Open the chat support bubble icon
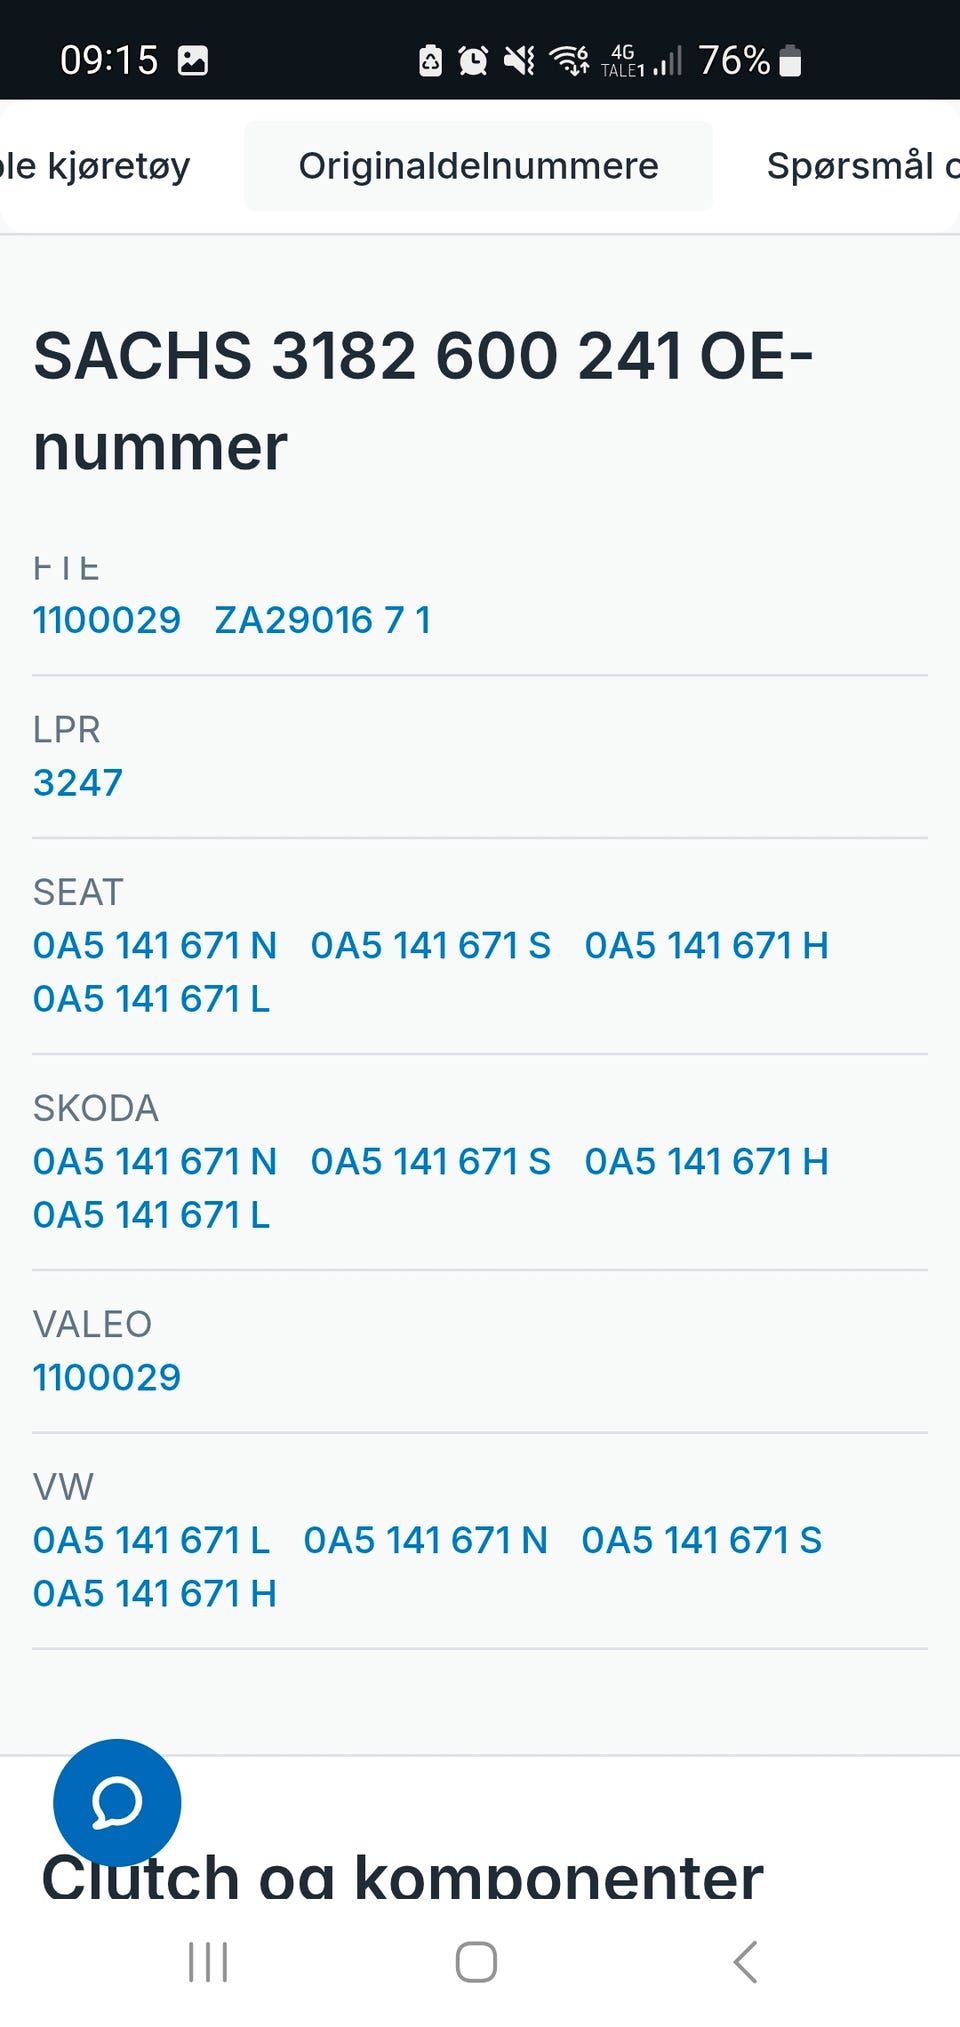960x2027 pixels. click(117, 1802)
